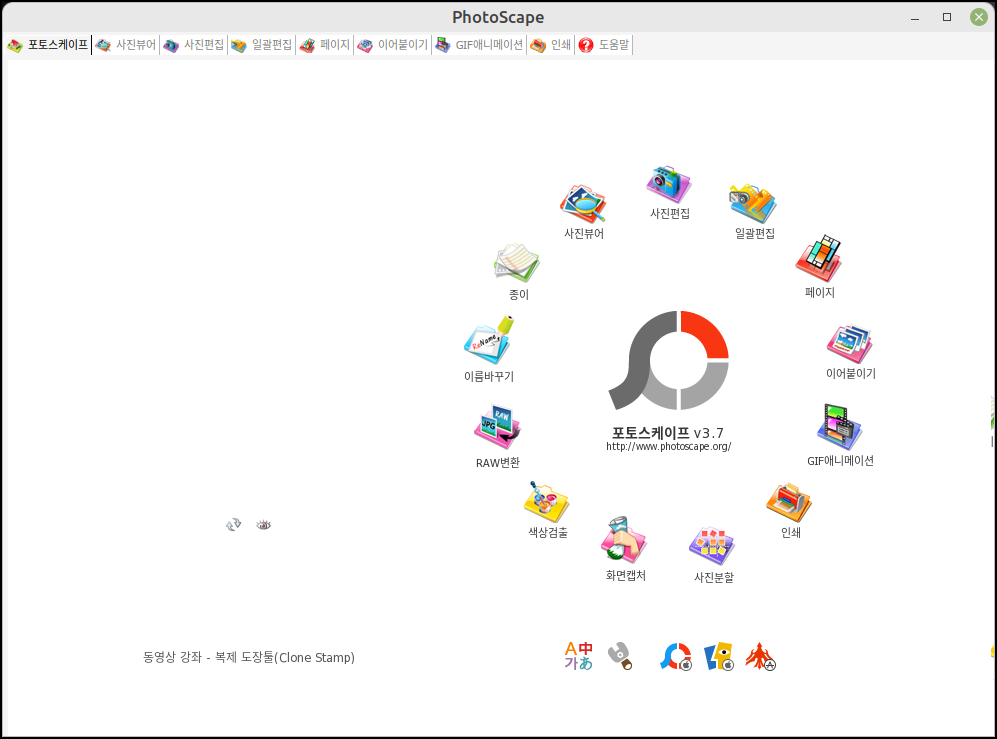Open the 도움말 help tab

point(604,45)
